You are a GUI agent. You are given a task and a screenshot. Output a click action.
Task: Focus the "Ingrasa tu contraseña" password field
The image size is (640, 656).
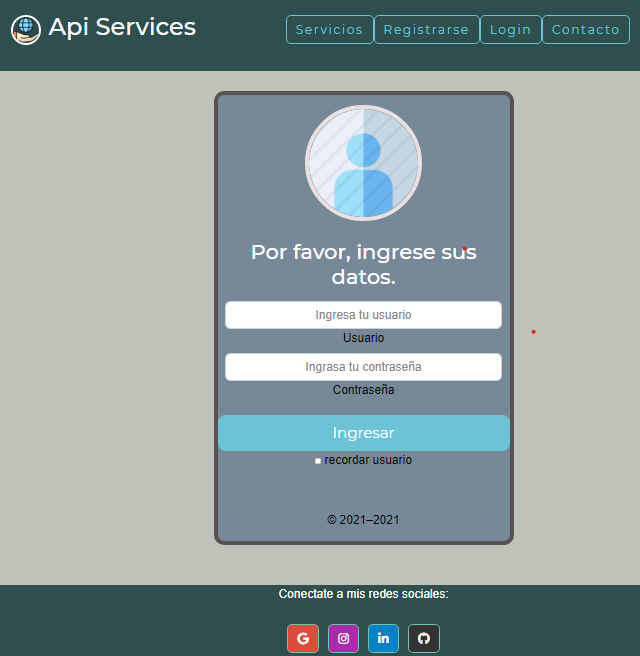(363, 367)
